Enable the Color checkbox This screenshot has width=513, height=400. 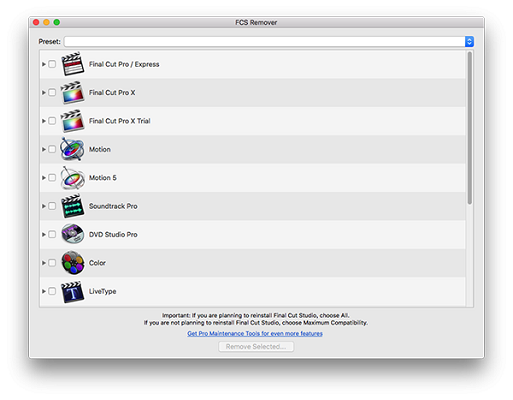click(52, 263)
